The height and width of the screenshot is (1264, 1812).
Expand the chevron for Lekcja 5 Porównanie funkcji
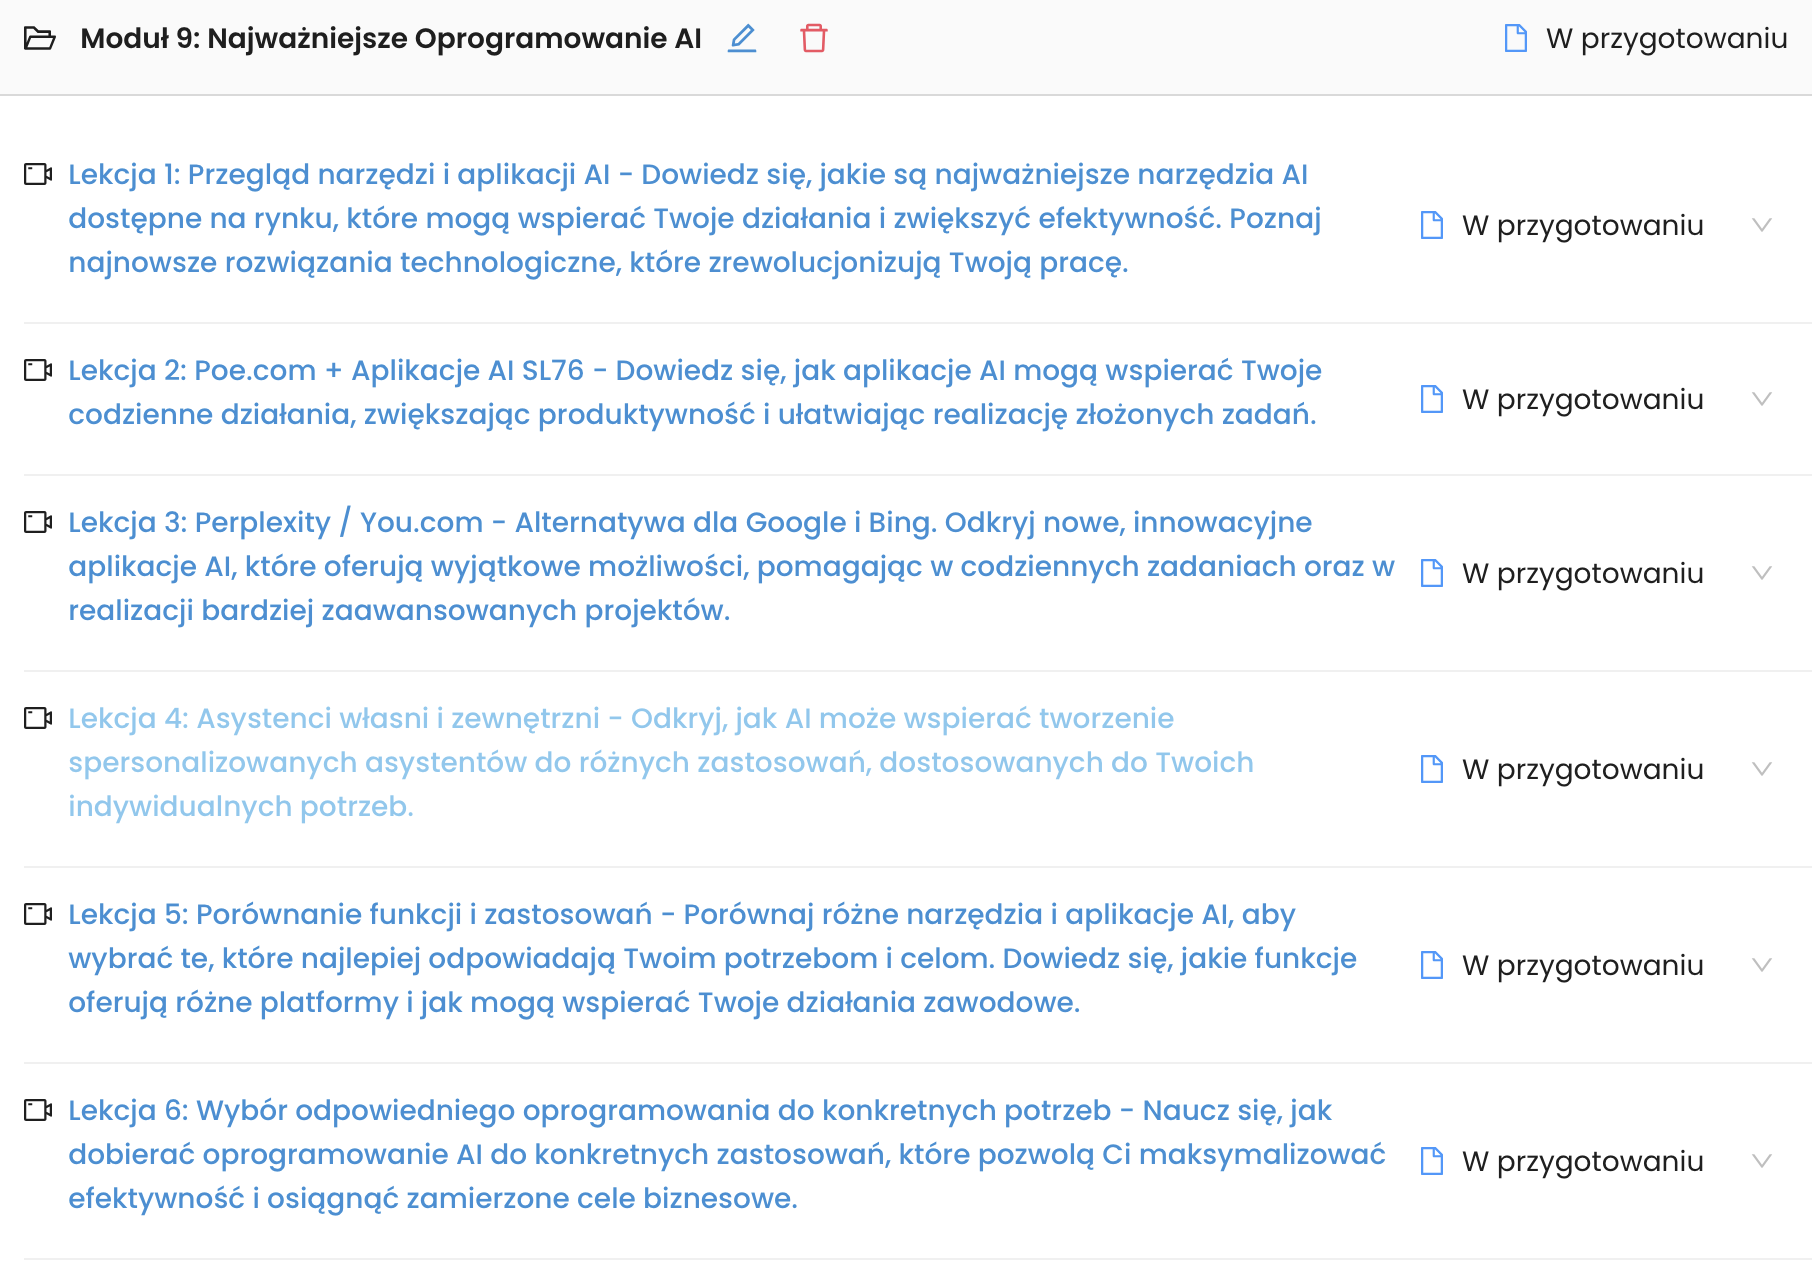point(1762,965)
